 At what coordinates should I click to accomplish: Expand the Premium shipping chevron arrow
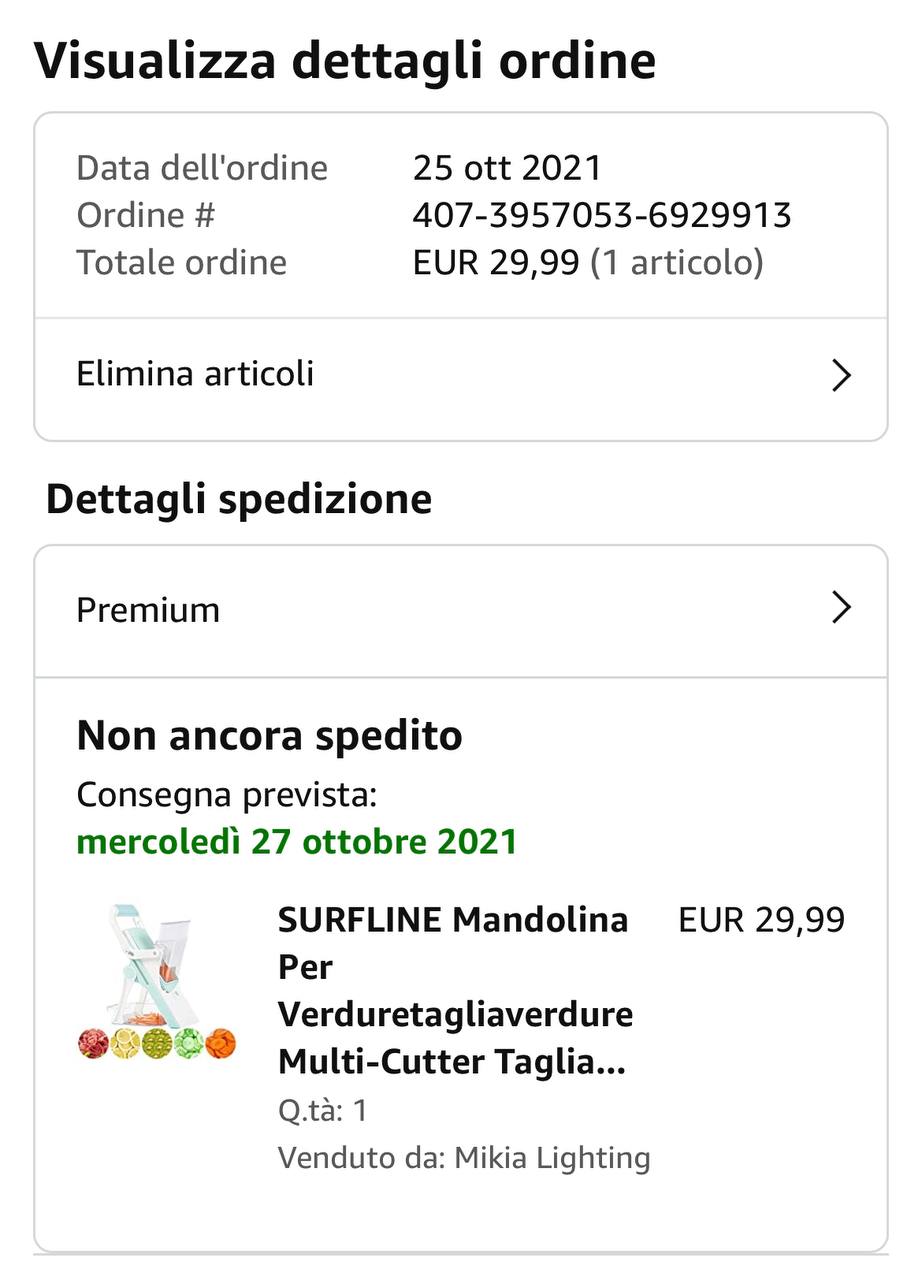point(841,608)
